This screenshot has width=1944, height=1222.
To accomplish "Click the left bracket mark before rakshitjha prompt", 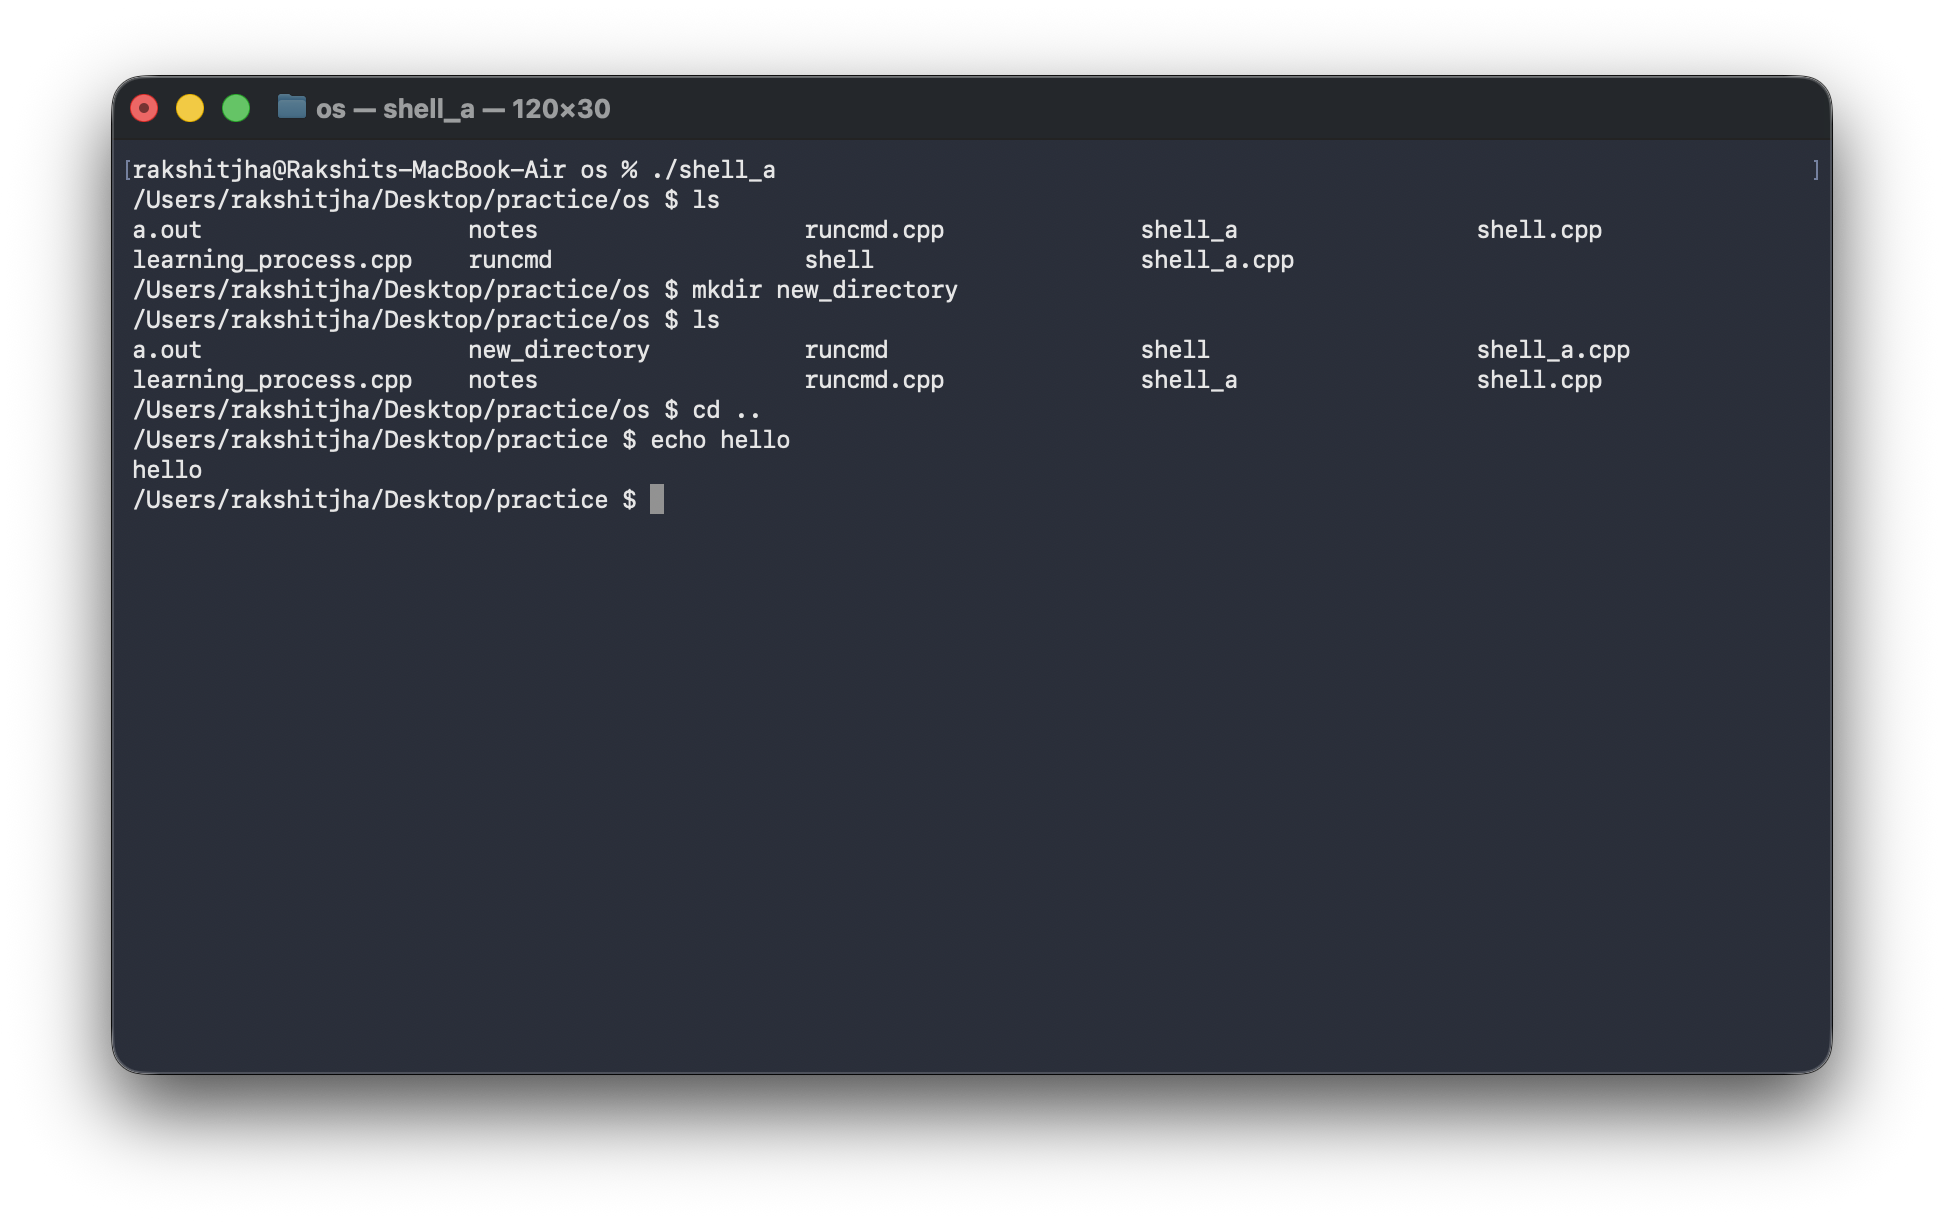I will pos(127,170).
